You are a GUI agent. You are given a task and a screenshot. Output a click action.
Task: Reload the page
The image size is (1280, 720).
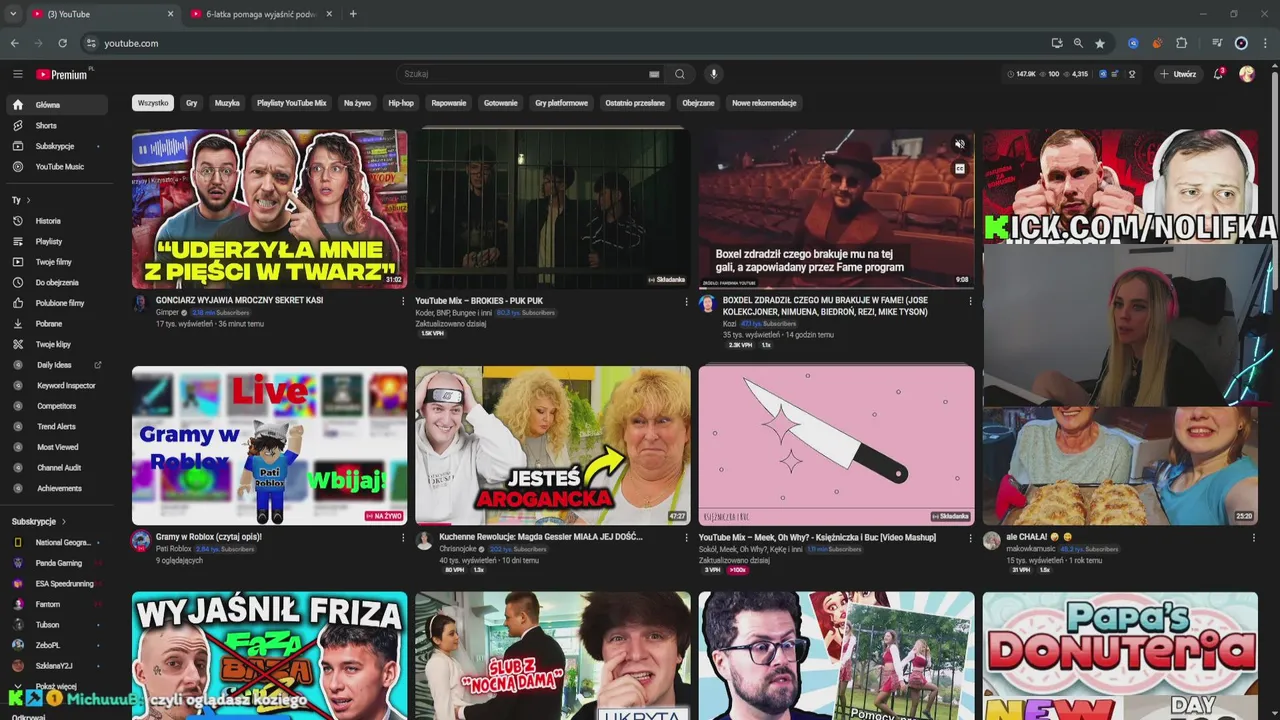point(62,43)
